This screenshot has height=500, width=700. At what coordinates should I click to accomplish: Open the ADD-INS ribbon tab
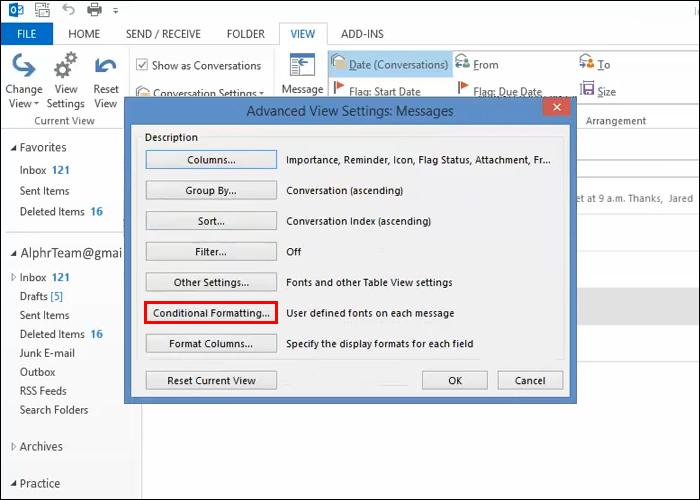362,34
